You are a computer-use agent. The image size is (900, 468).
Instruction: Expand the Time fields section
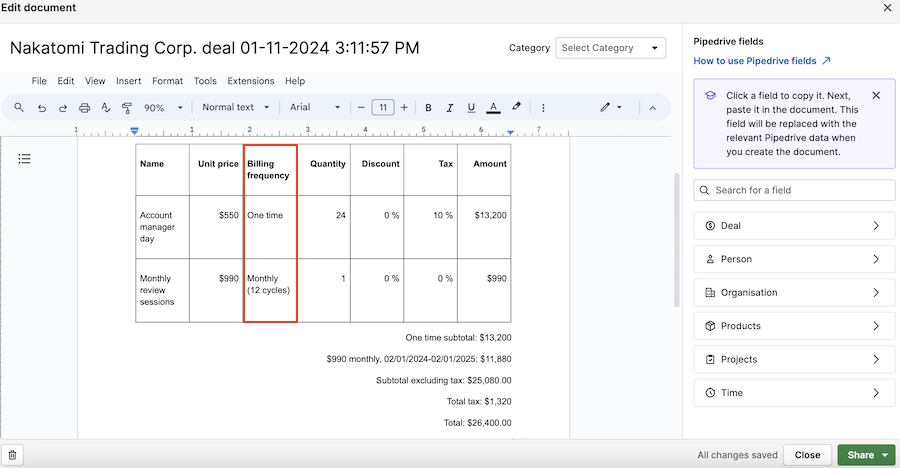[794, 392]
